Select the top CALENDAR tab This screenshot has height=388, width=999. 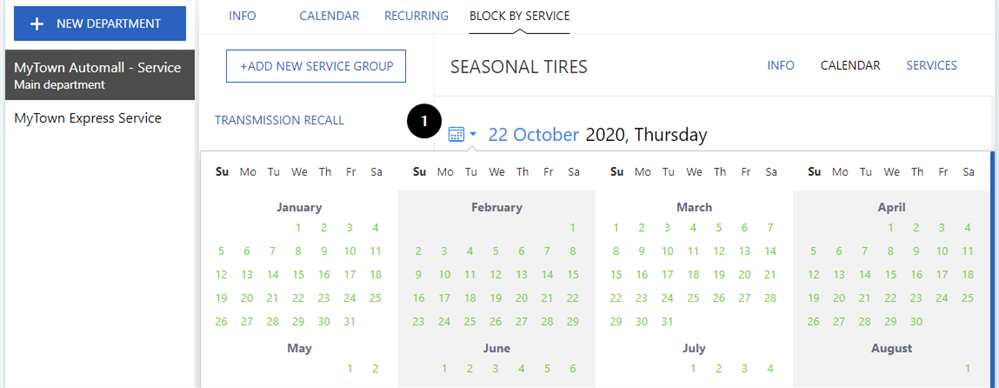[x=329, y=15]
